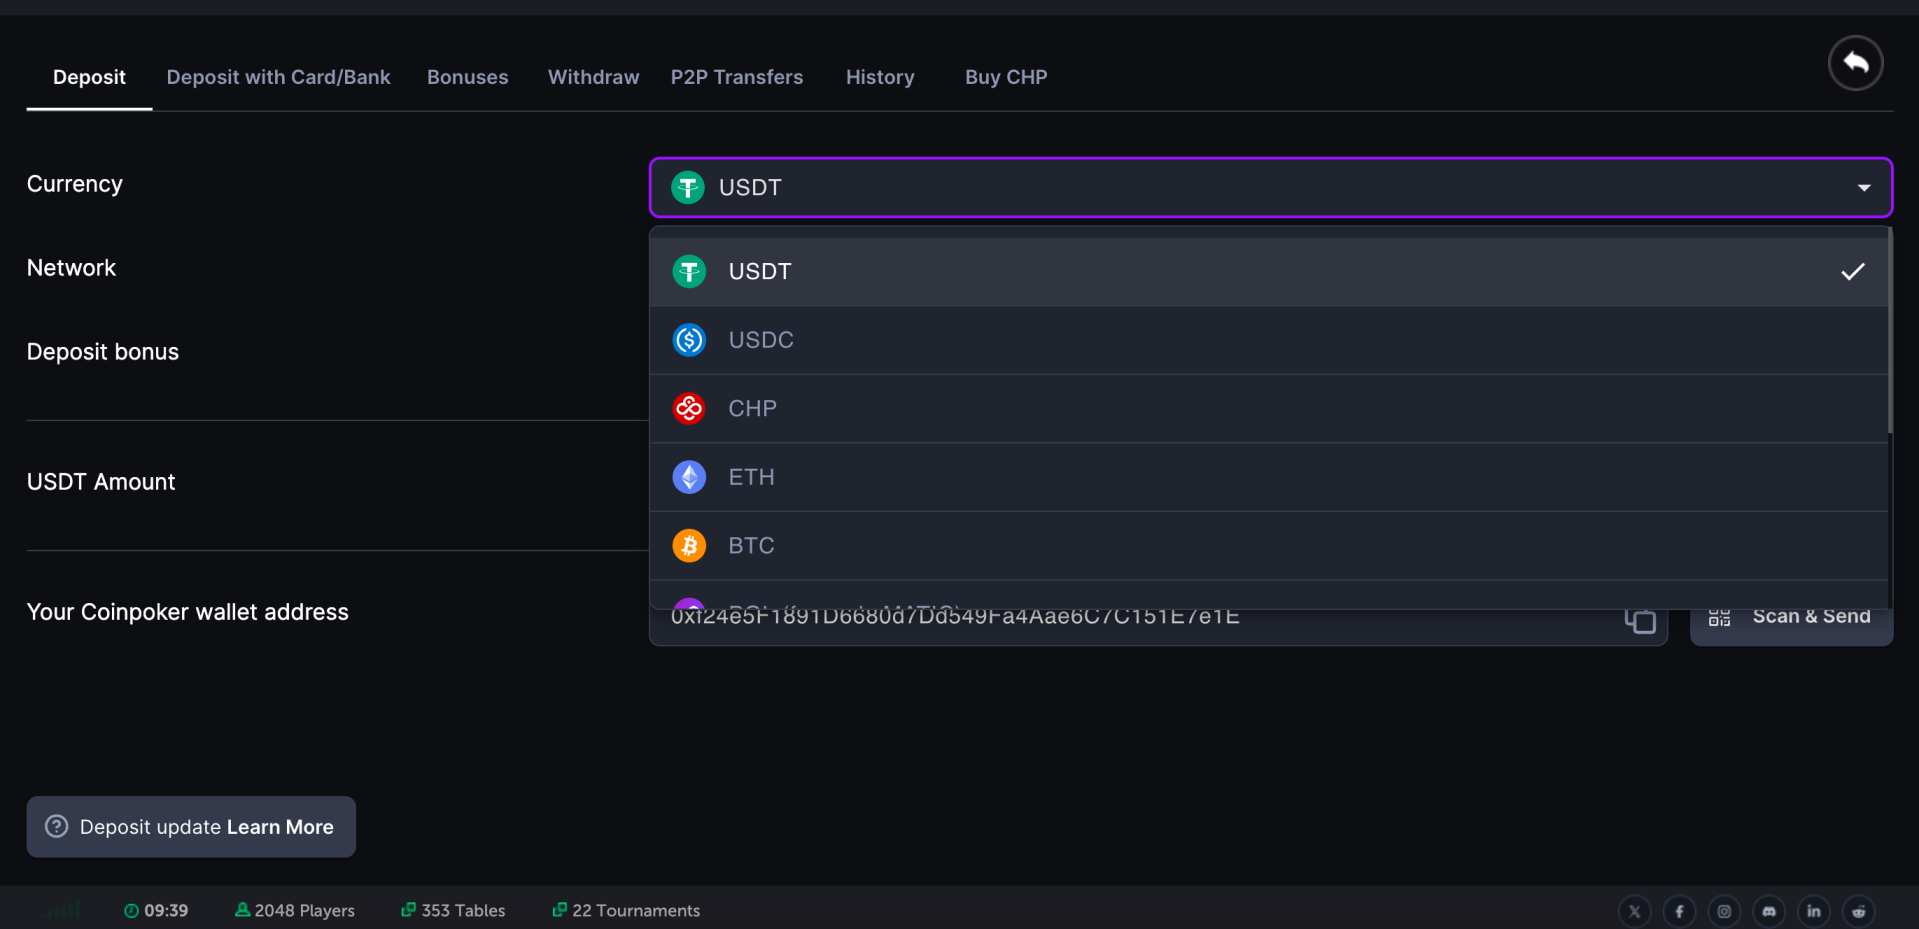
Task: Switch to the Withdraw tab
Action: click(592, 77)
